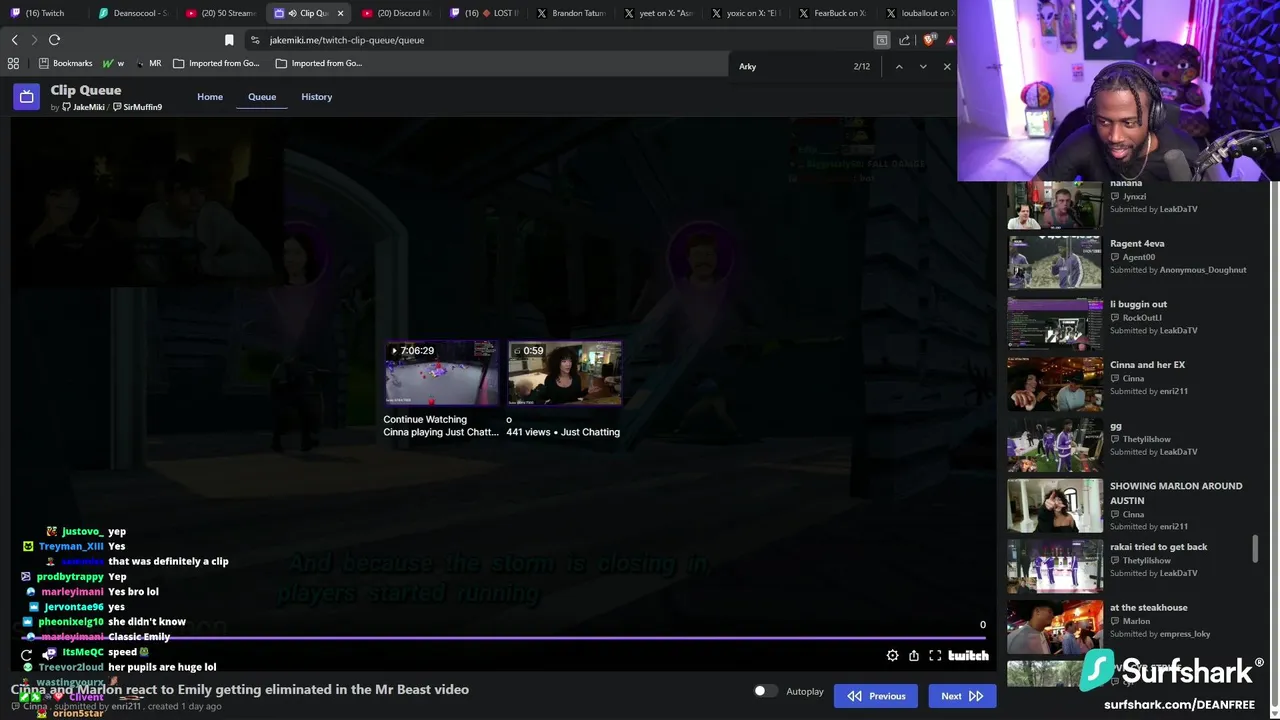Play the 0:59 recommended clip thumbnail

tap(564, 373)
